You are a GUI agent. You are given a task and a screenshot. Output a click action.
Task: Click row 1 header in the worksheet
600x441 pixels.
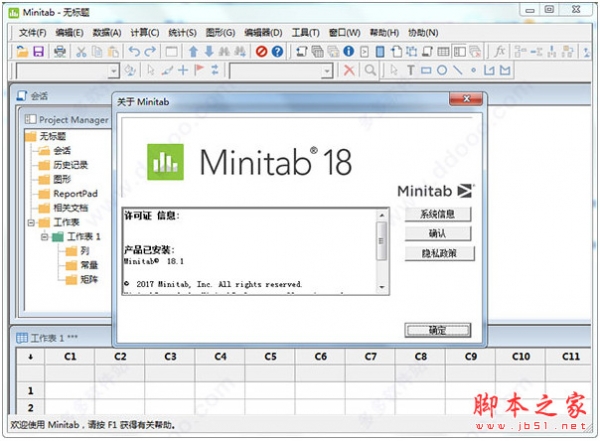[31, 391]
